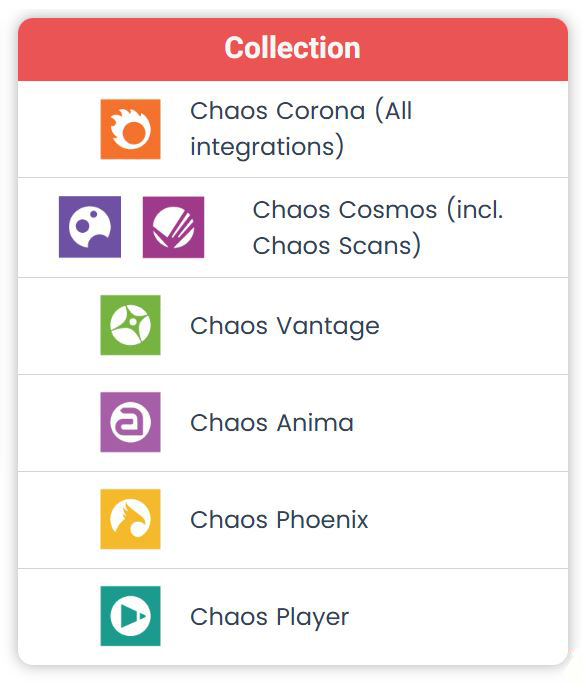Viewport: 582px width, 684px height.
Task: Select the 'Chaos Cosmos' product name text
Action: [345, 210]
